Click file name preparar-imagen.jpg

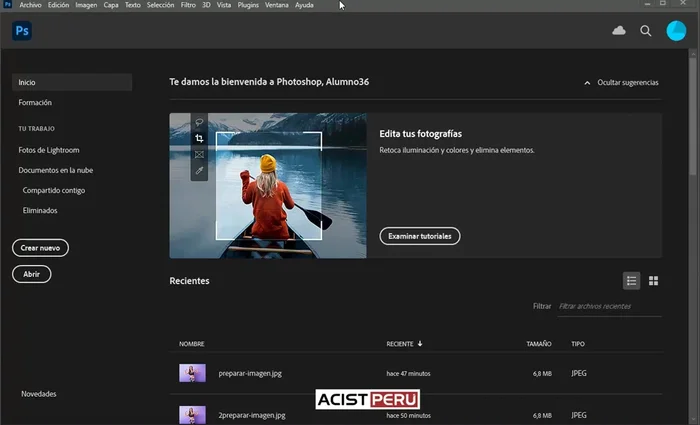[x=250, y=374]
